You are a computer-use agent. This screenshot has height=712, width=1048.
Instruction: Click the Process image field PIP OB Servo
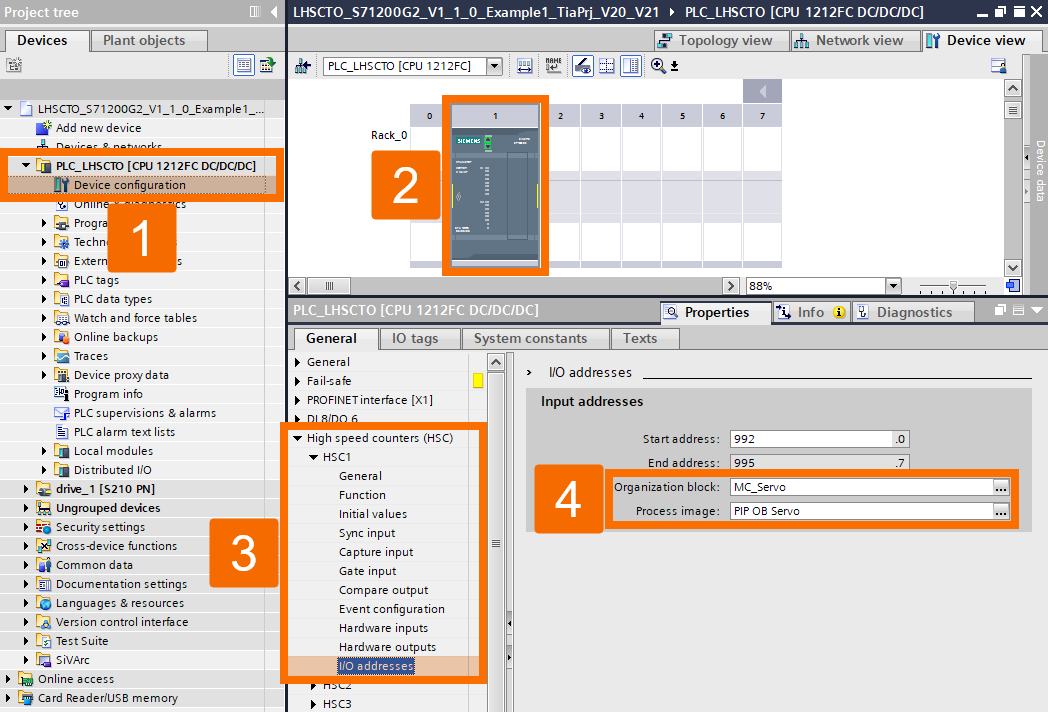tap(862, 511)
